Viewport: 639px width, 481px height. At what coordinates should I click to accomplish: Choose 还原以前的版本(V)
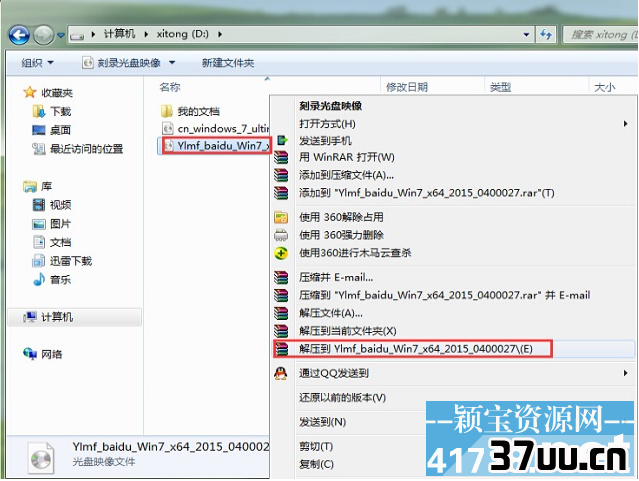(342, 397)
